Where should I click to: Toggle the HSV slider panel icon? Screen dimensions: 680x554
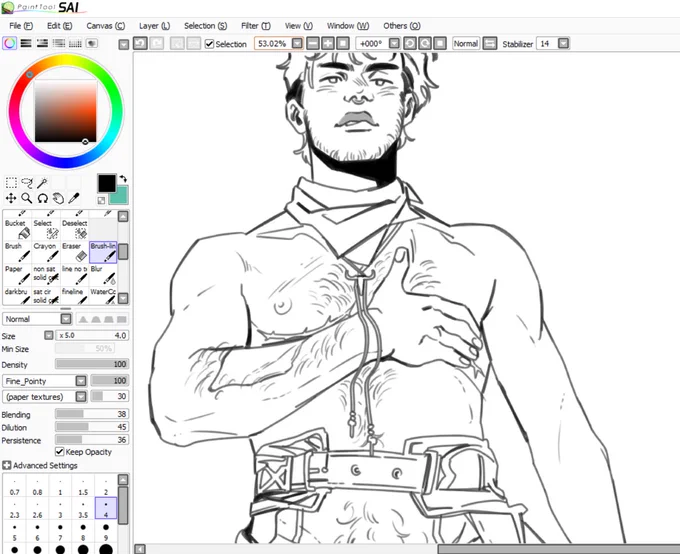tap(42, 43)
